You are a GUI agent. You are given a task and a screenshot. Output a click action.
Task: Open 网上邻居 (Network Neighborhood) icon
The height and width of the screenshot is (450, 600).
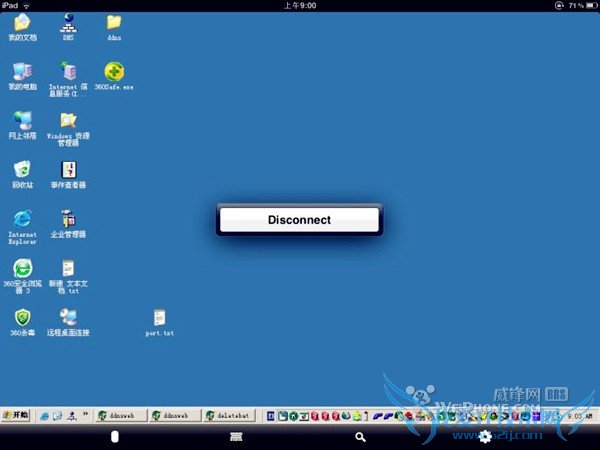tap(22, 121)
